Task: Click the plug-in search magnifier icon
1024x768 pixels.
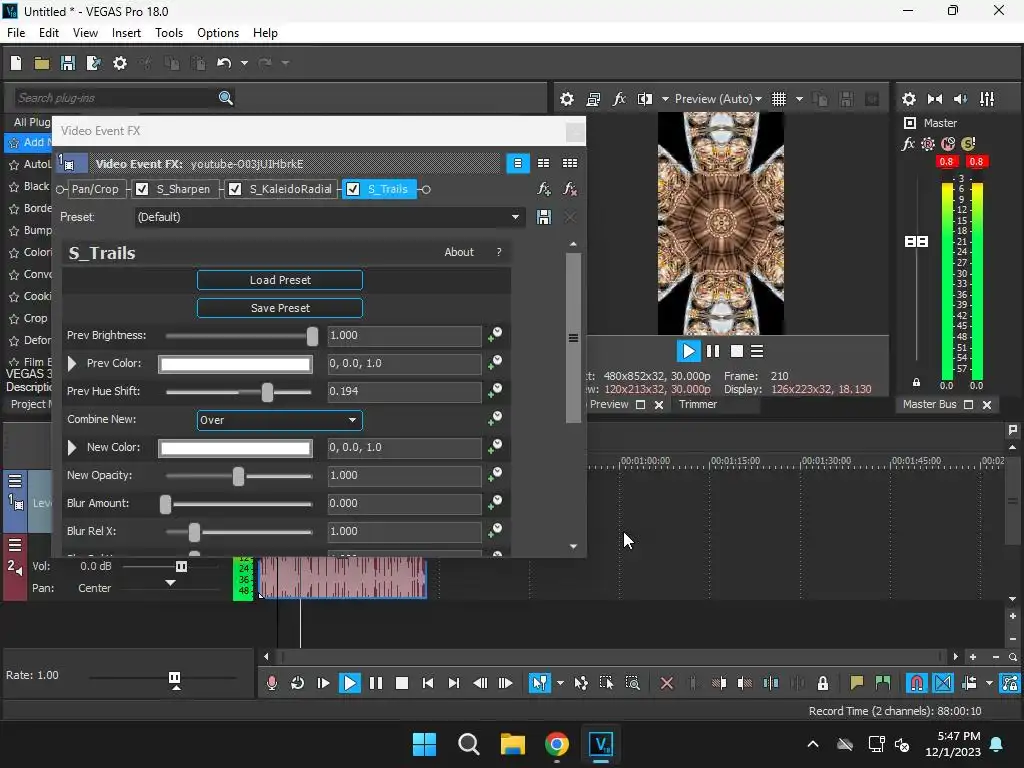Action: pos(225,98)
